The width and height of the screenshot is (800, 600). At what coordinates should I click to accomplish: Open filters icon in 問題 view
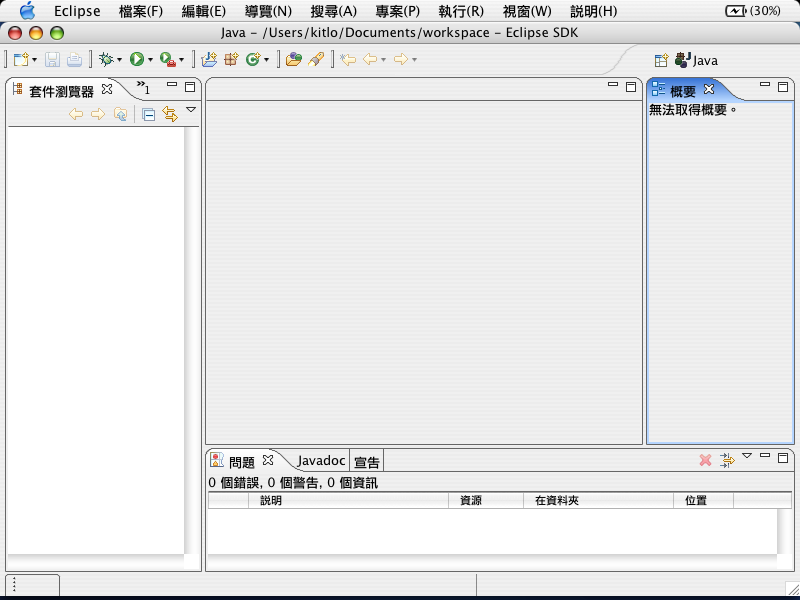click(x=727, y=460)
